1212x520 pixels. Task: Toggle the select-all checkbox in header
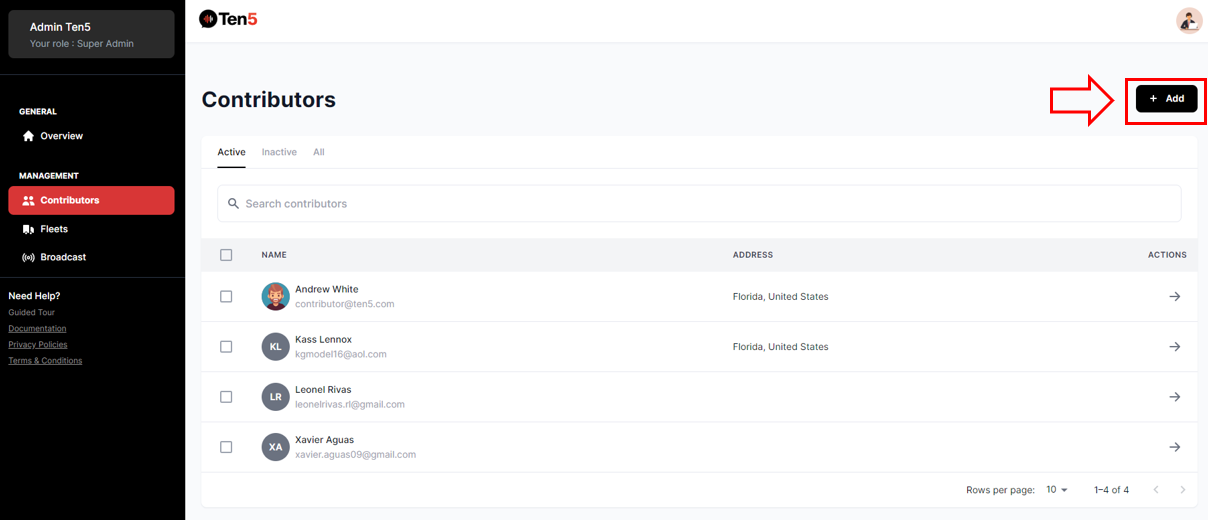click(226, 255)
